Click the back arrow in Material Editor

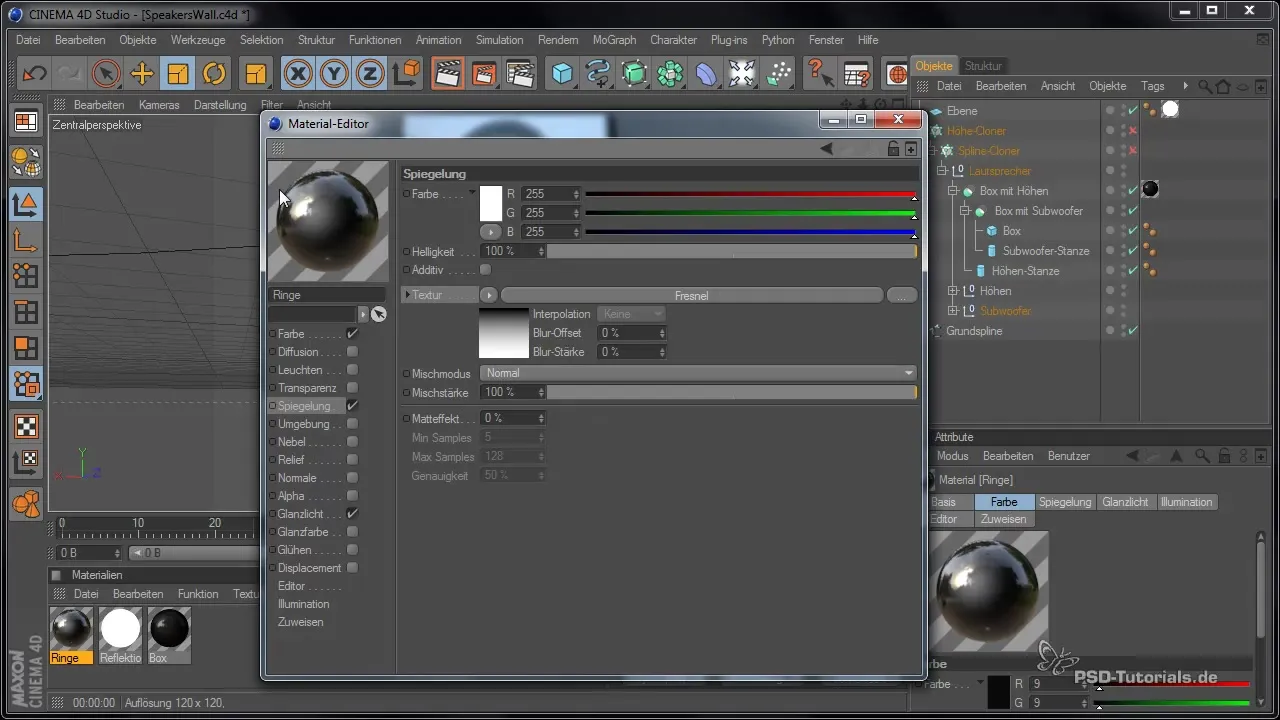[827, 149]
